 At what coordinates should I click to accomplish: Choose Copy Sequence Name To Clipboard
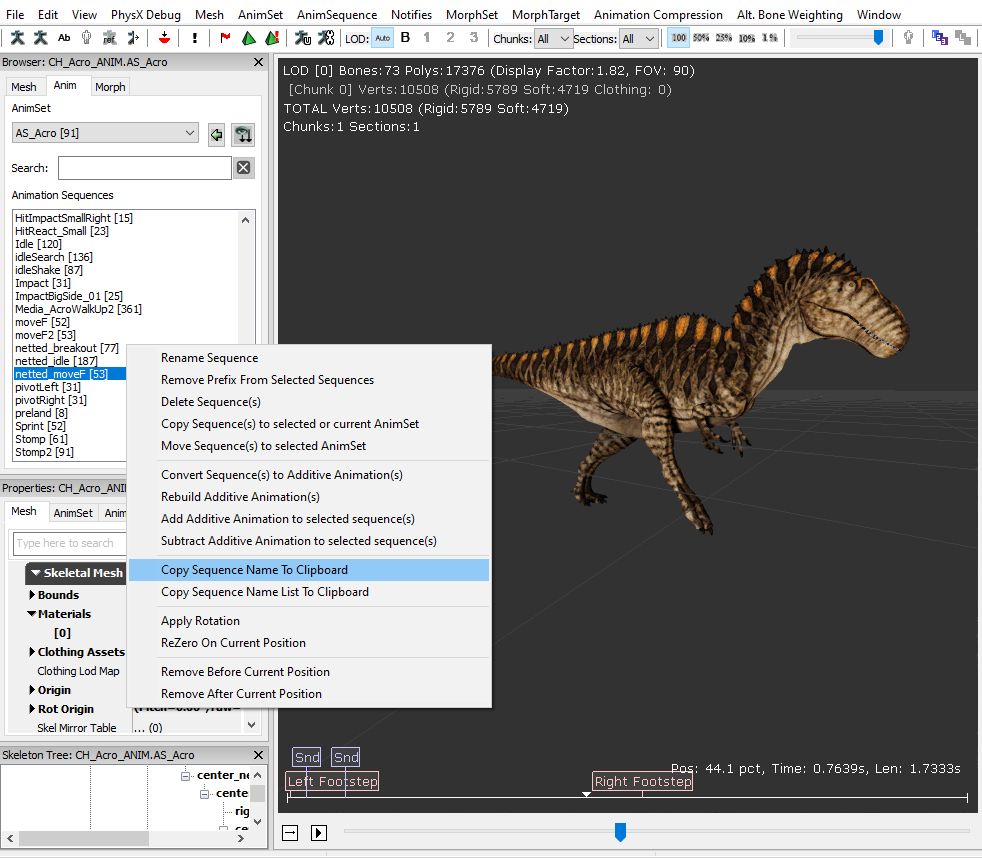[x=254, y=570]
